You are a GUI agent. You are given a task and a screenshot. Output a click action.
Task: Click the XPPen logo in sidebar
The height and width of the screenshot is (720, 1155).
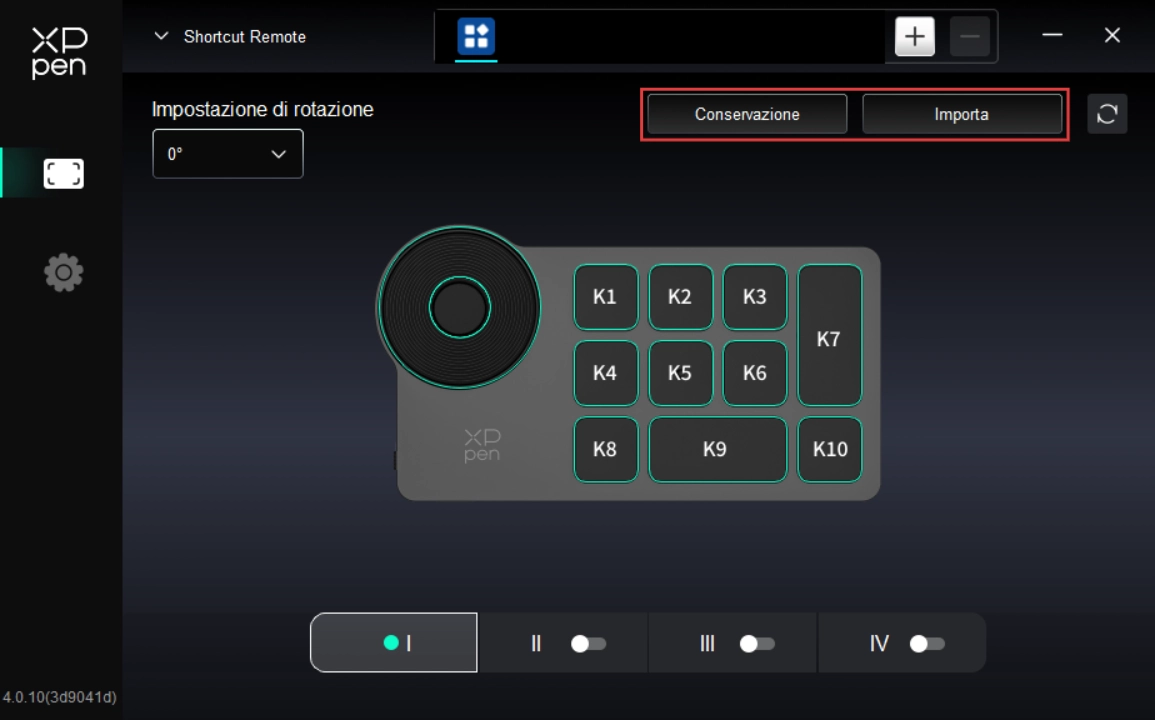point(59,52)
